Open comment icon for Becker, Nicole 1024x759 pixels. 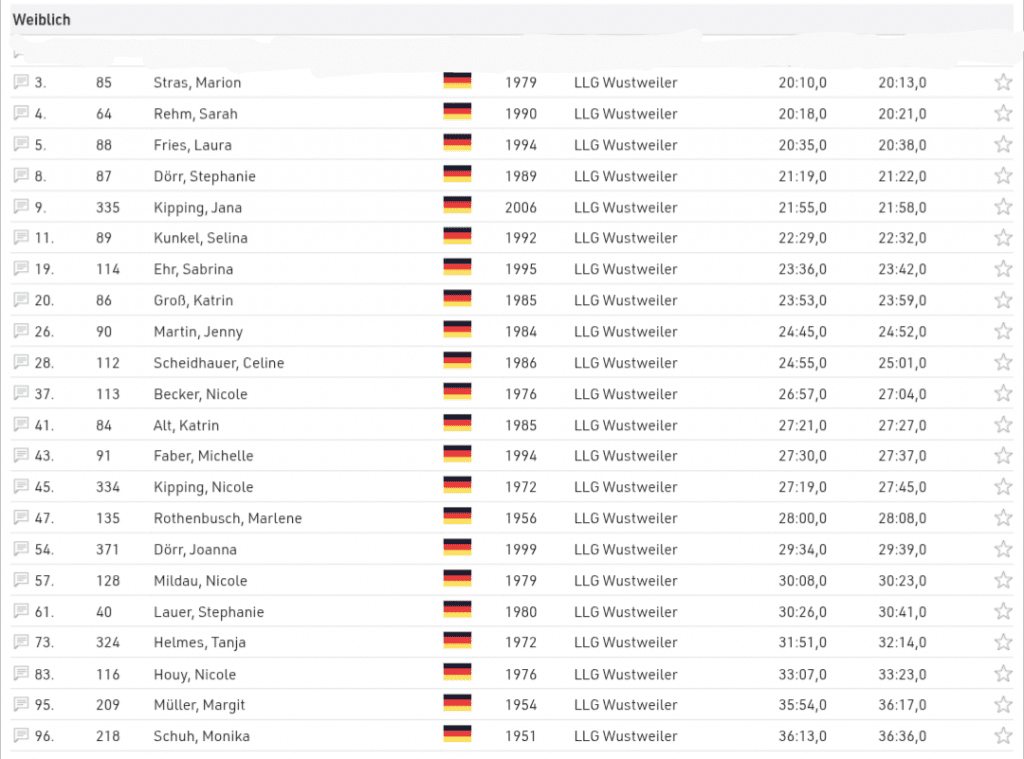[x=21, y=394]
